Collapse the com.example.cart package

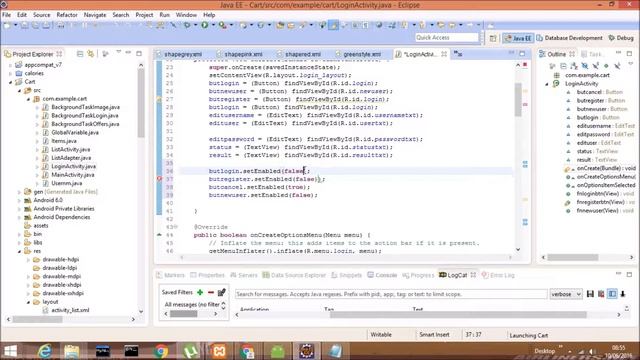click(x=28, y=99)
